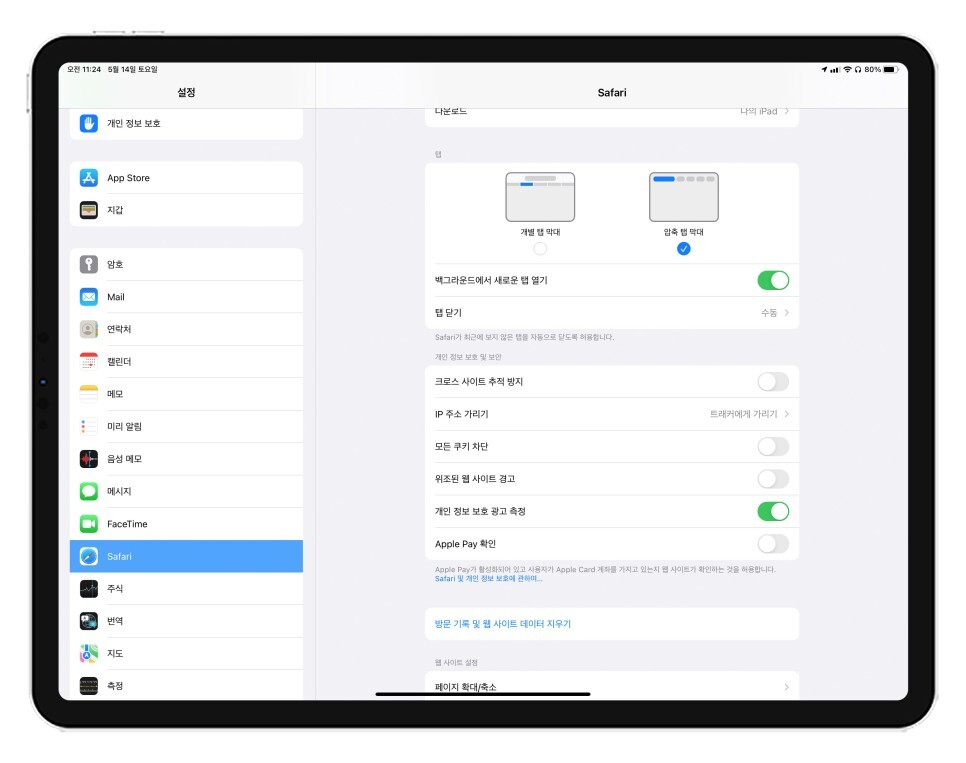Open the Mail envelope icon

[x=89, y=297]
